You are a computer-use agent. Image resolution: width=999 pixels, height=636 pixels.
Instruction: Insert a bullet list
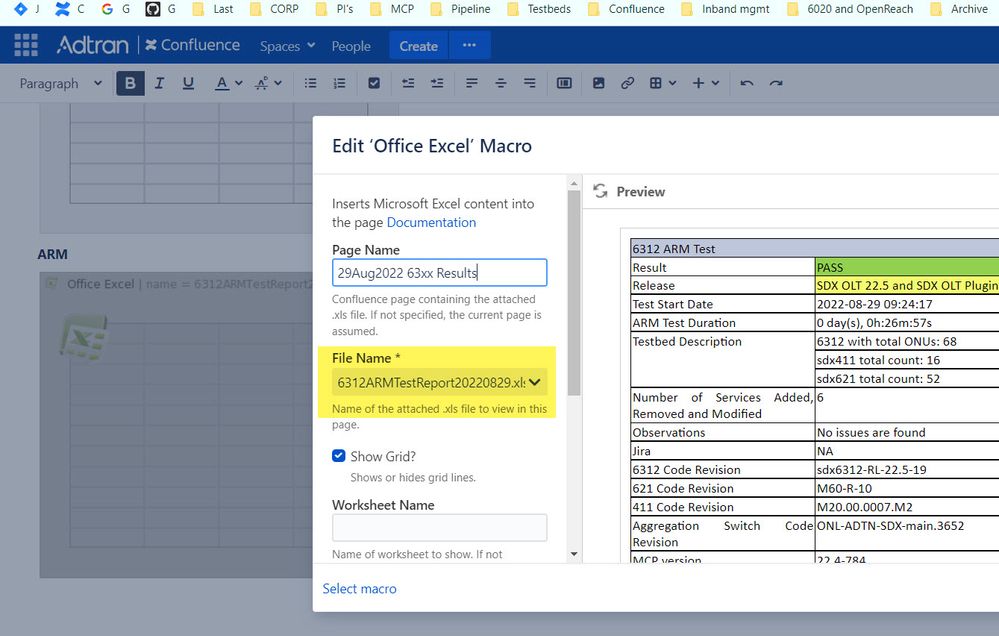click(x=310, y=83)
